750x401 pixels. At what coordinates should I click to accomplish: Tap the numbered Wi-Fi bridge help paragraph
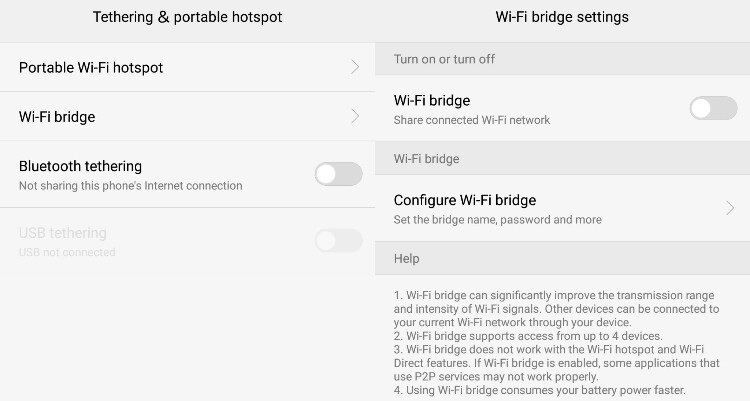point(556,343)
